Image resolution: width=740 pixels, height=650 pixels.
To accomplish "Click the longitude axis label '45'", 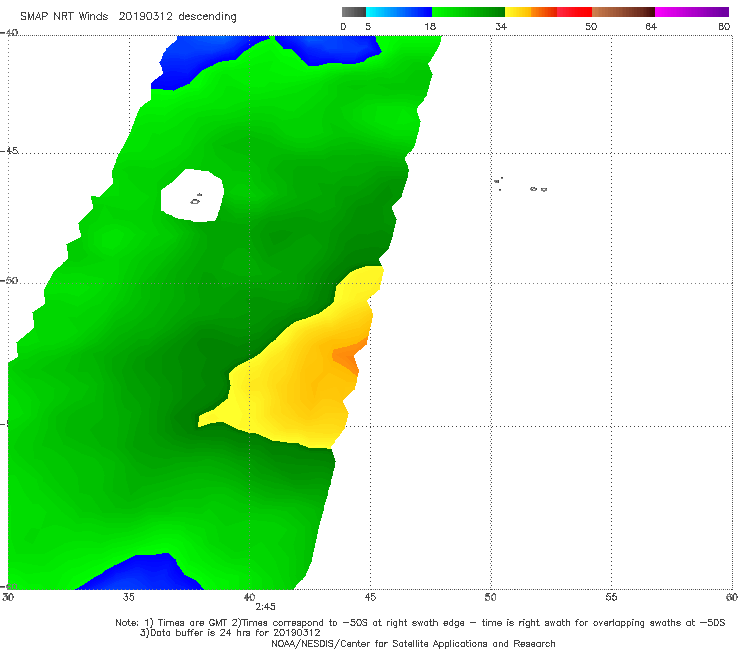I will (370, 597).
